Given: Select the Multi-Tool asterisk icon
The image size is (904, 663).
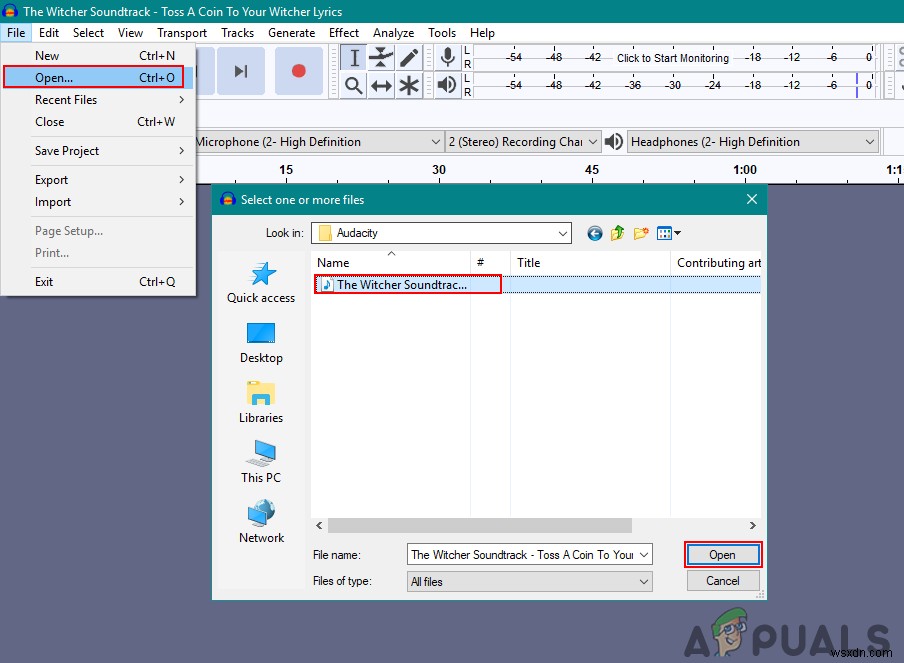Looking at the screenshot, I should pyautogui.click(x=409, y=85).
